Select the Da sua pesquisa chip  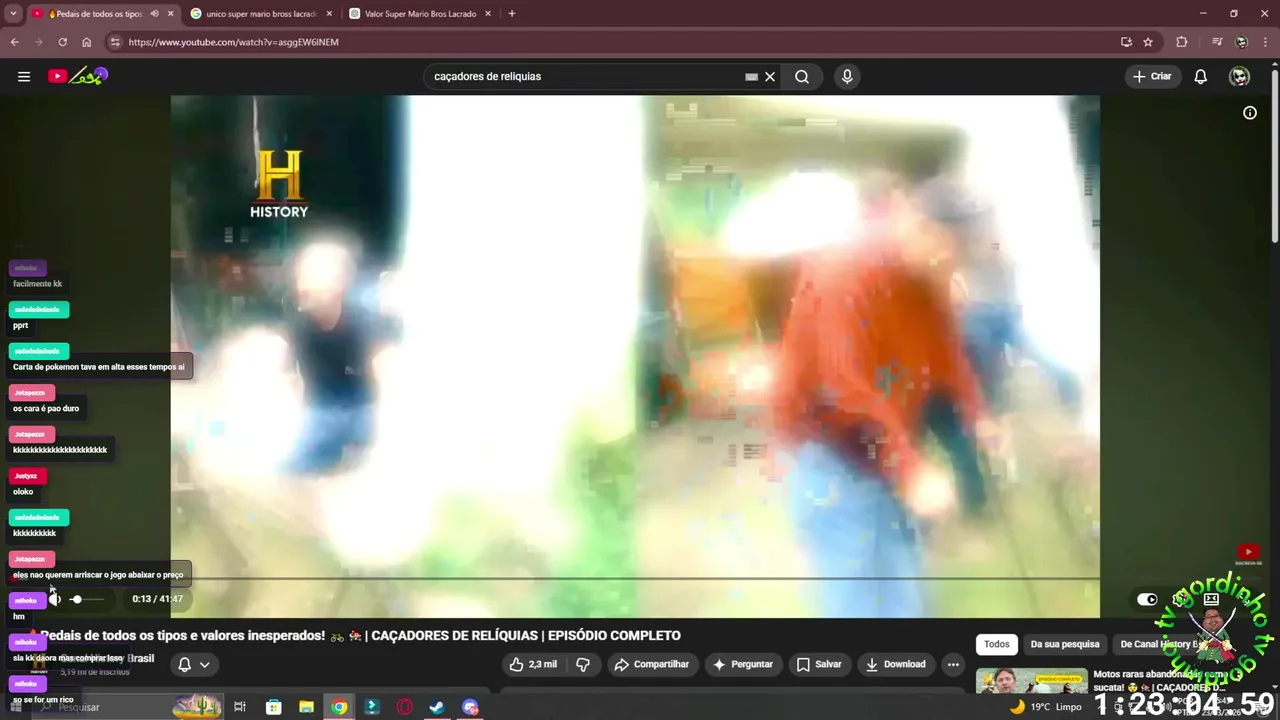1065,644
